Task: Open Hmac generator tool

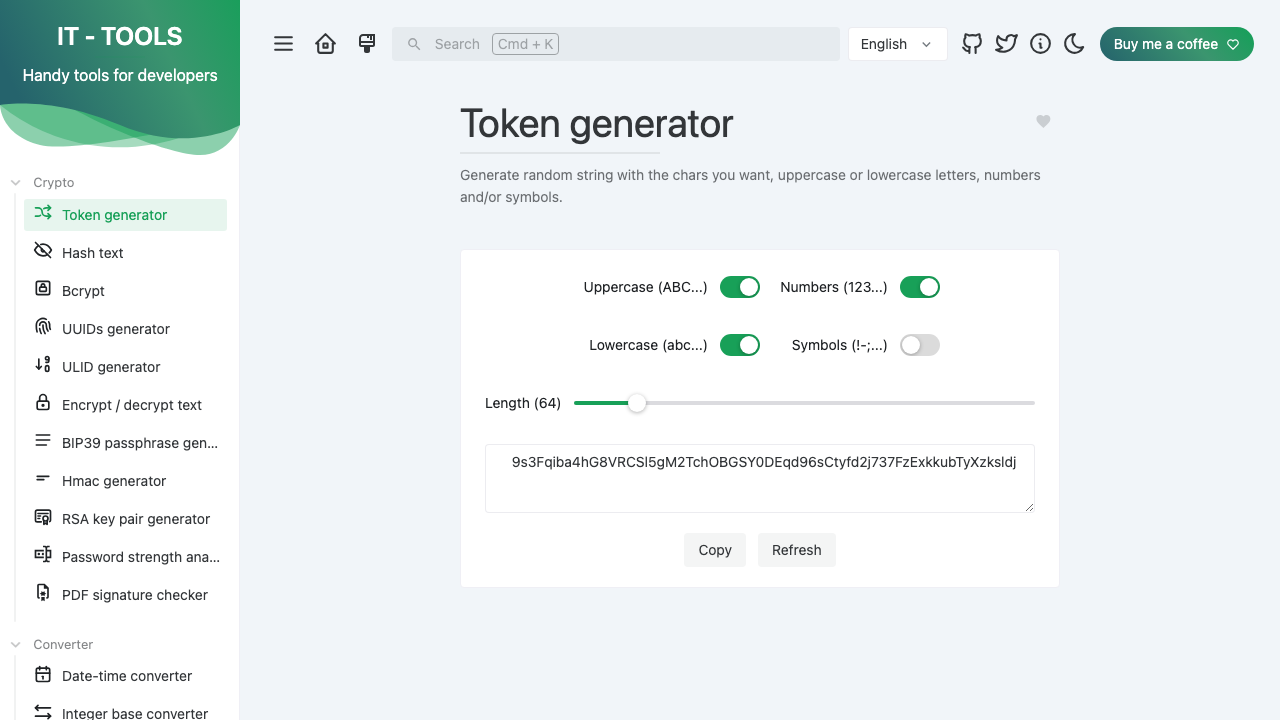Action: point(125,481)
